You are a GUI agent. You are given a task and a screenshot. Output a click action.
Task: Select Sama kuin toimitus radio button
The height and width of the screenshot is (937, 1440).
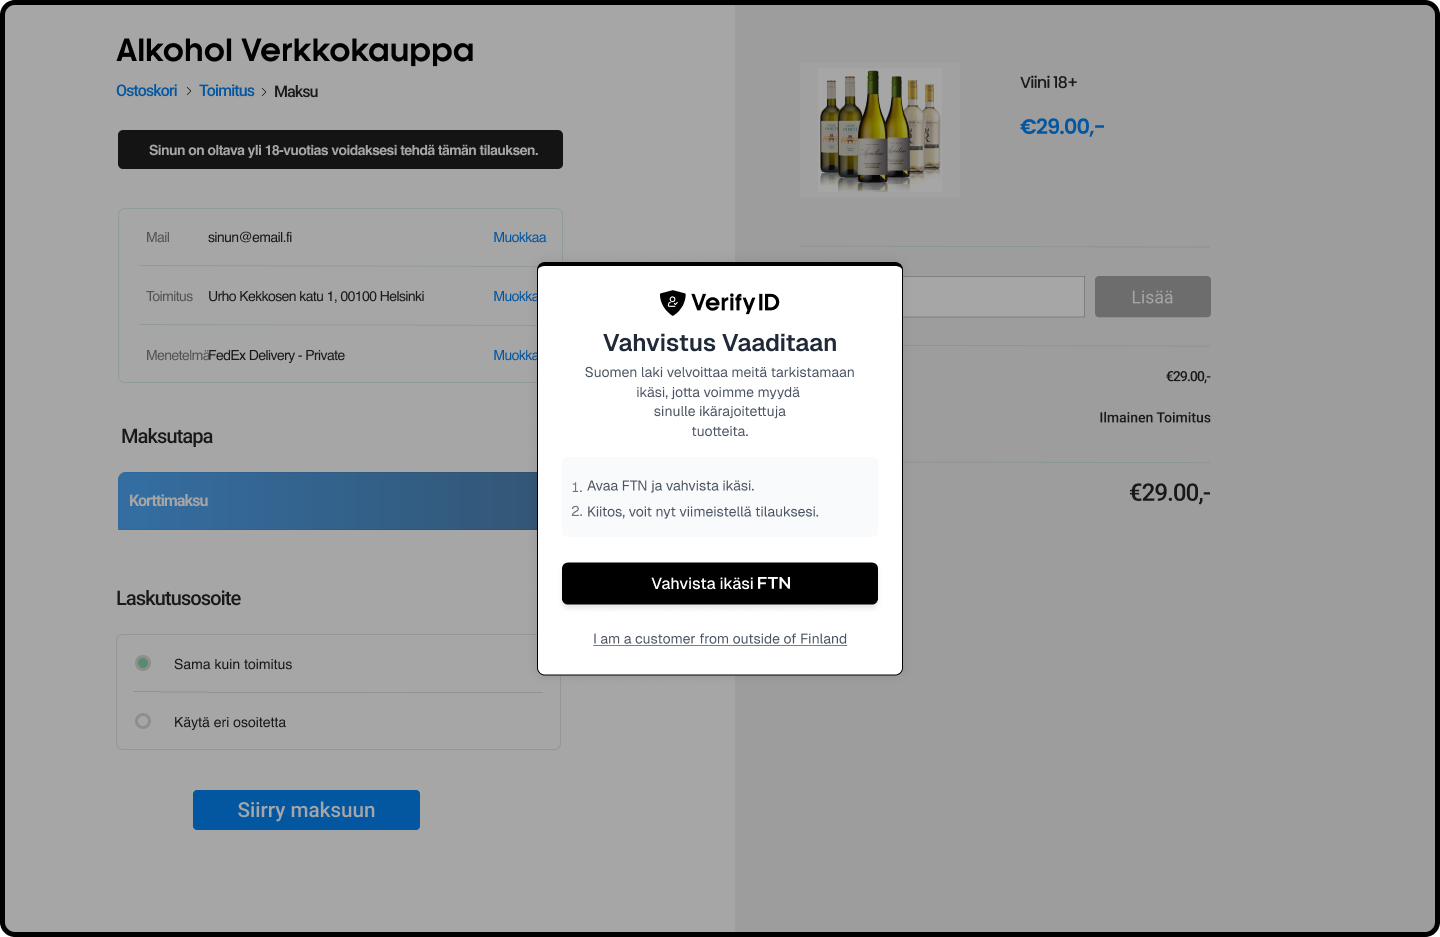tap(143, 663)
